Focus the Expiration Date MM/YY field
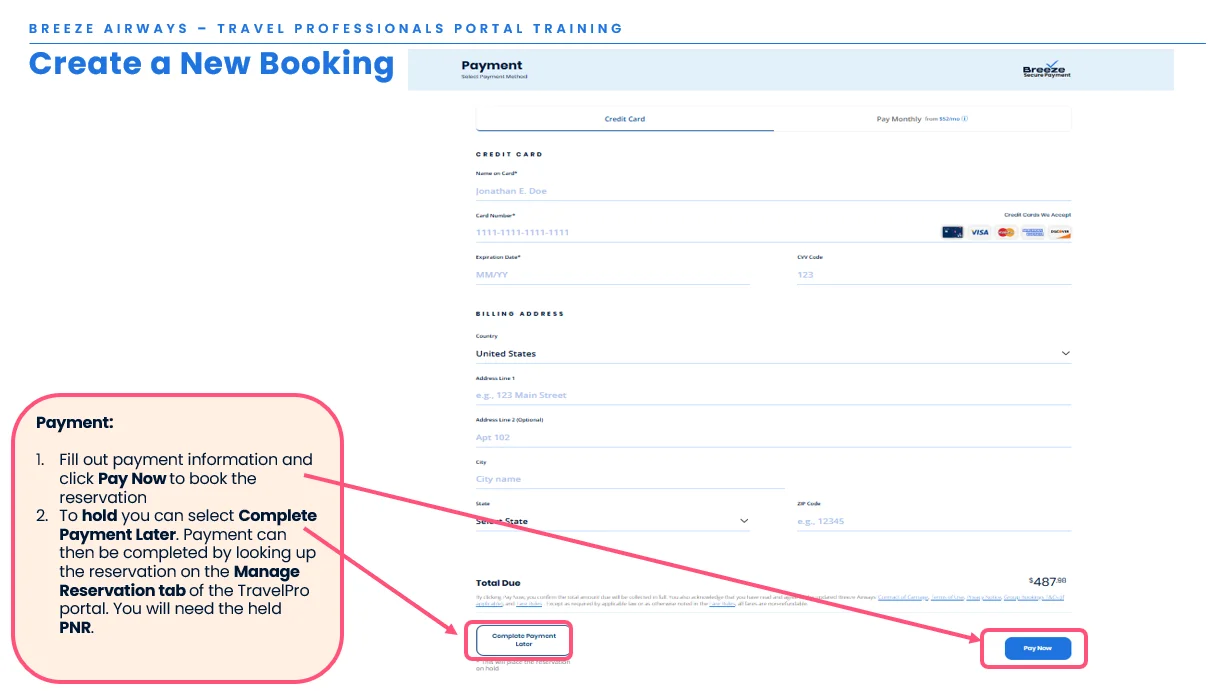Image resolution: width=1231 pixels, height=691 pixels. (x=612, y=274)
